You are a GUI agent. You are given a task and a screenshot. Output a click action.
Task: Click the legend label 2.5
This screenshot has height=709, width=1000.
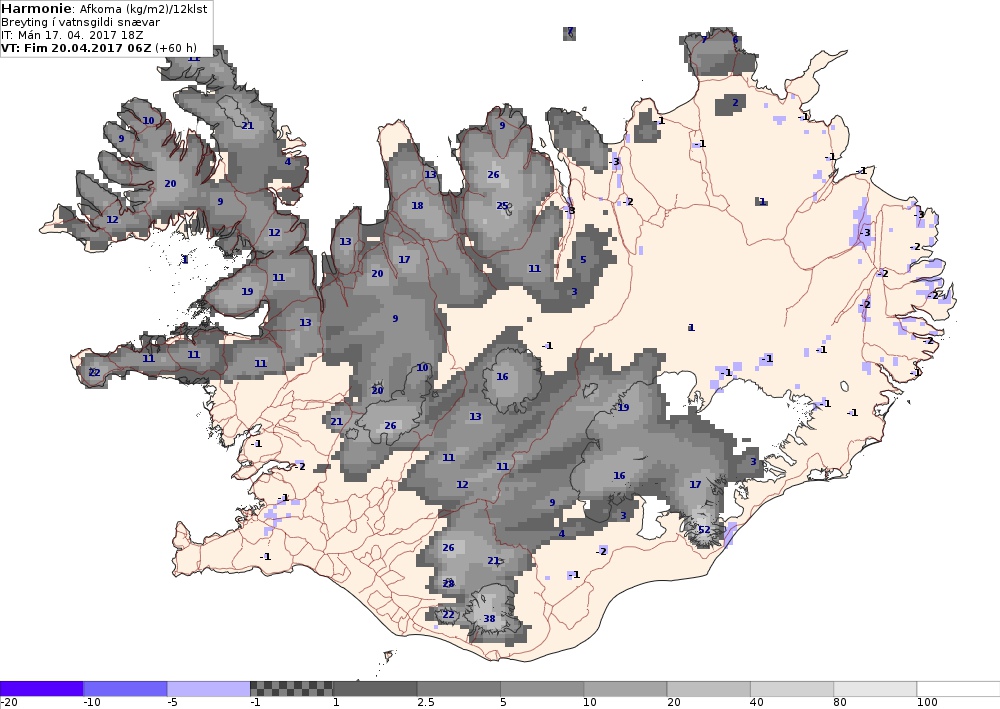pyautogui.click(x=425, y=703)
